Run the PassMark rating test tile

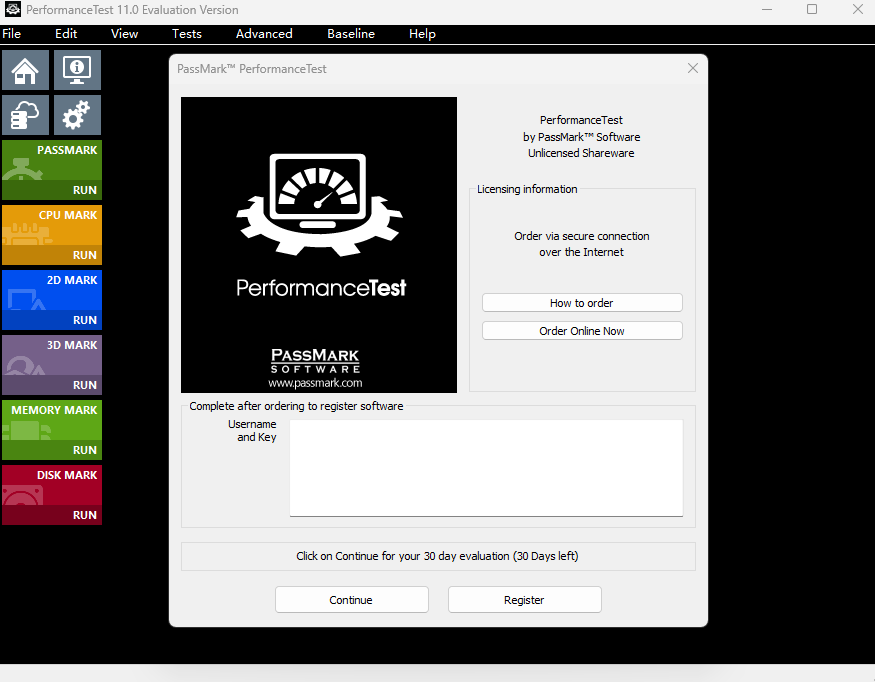pyautogui.click(x=52, y=170)
